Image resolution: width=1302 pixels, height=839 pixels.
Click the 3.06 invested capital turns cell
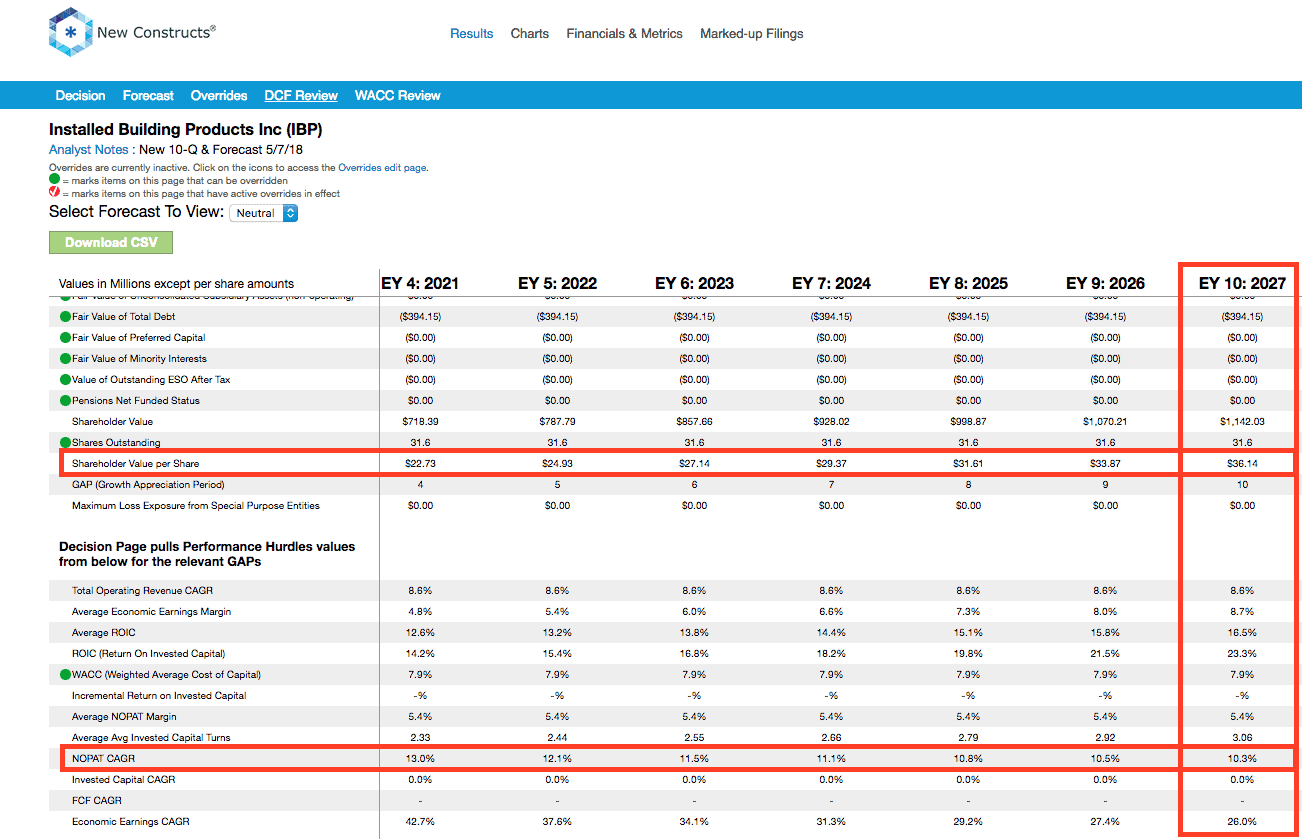point(1242,737)
